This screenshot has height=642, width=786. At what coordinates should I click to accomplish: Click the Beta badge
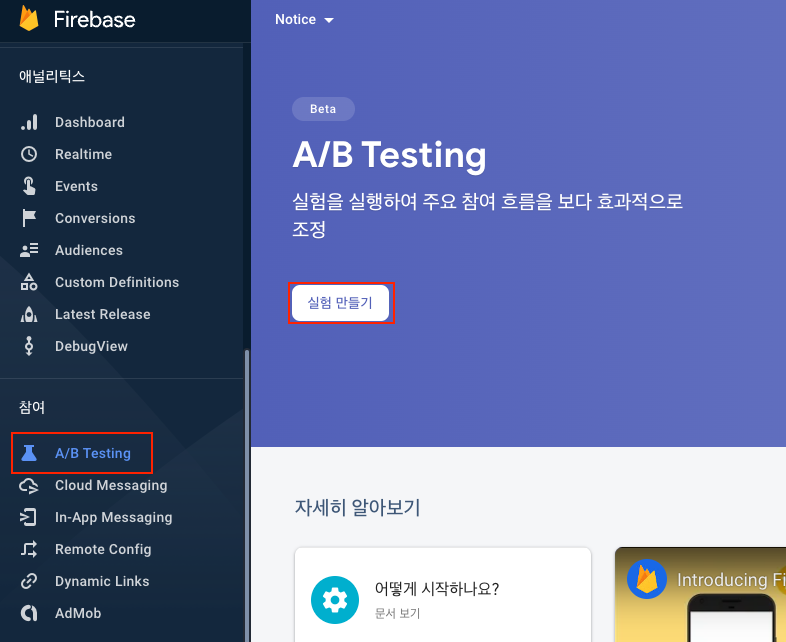pos(323,109)
